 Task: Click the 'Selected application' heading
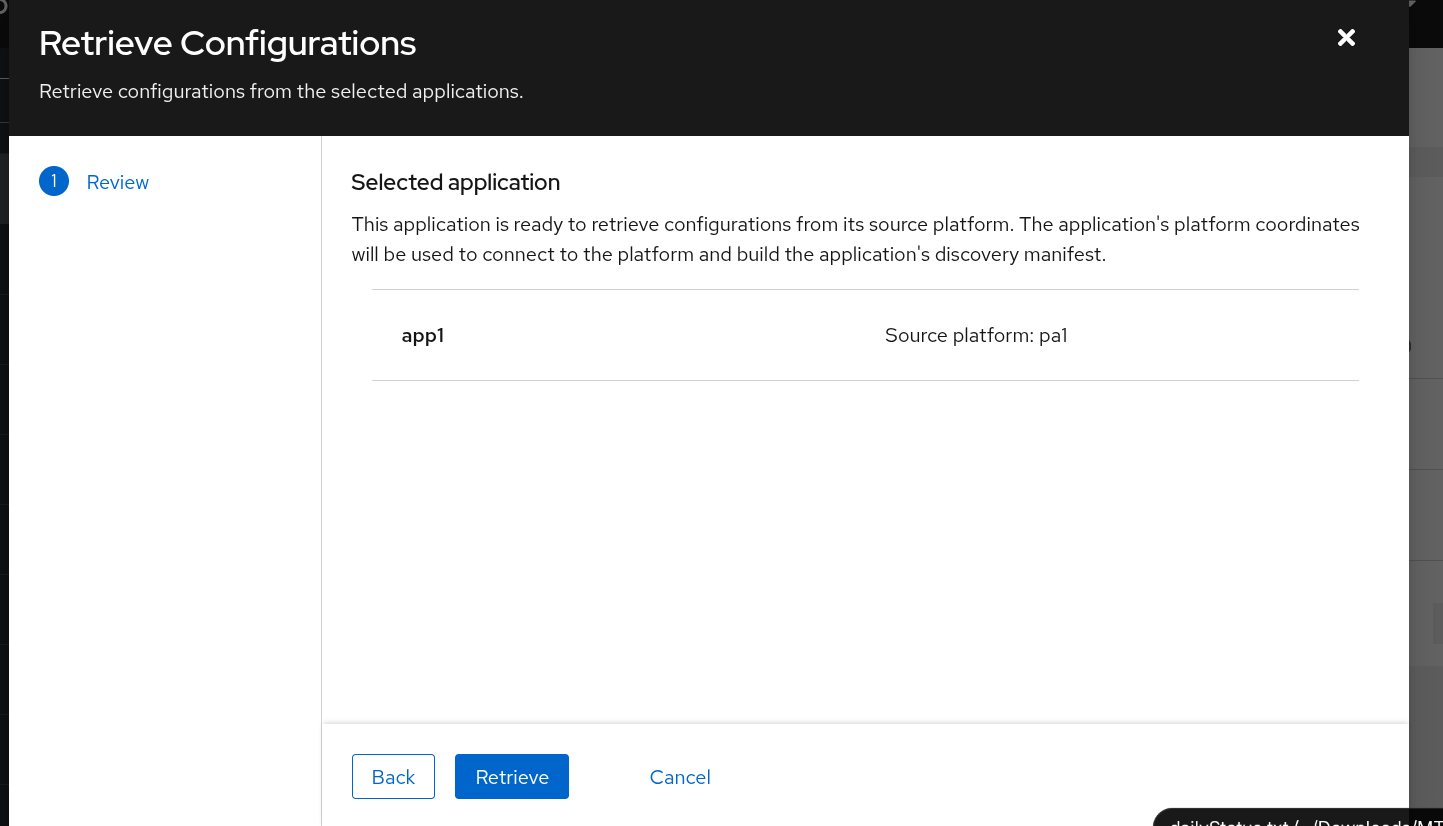click(455, 183)
